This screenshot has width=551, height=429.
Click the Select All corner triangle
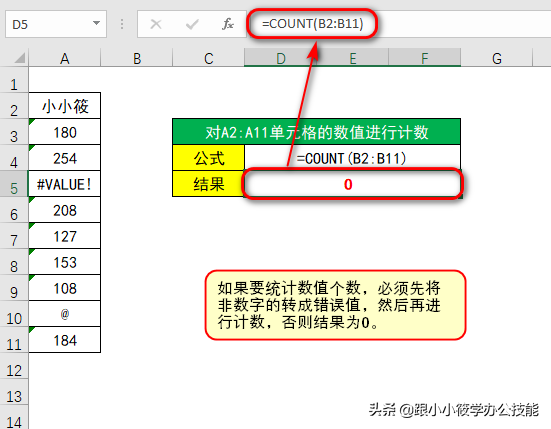(x=19, y=58)
